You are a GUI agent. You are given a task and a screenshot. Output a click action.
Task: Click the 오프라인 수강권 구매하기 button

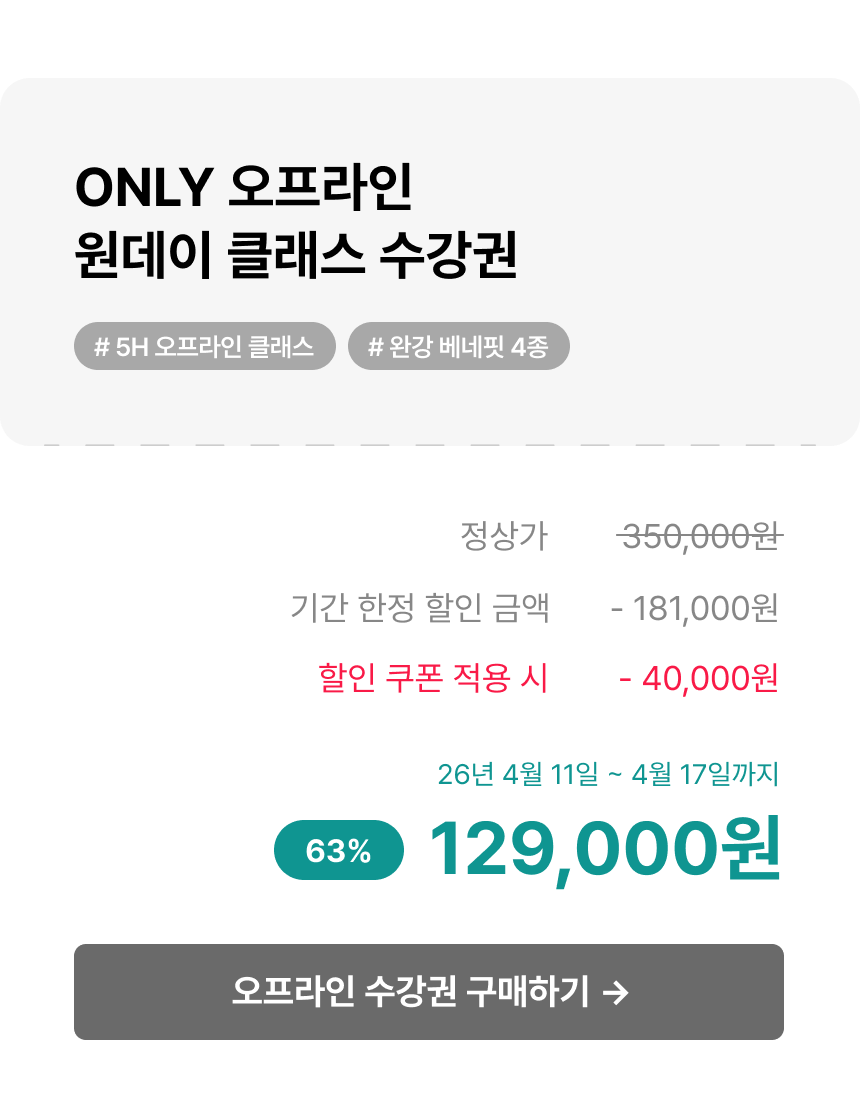point(428,992)
